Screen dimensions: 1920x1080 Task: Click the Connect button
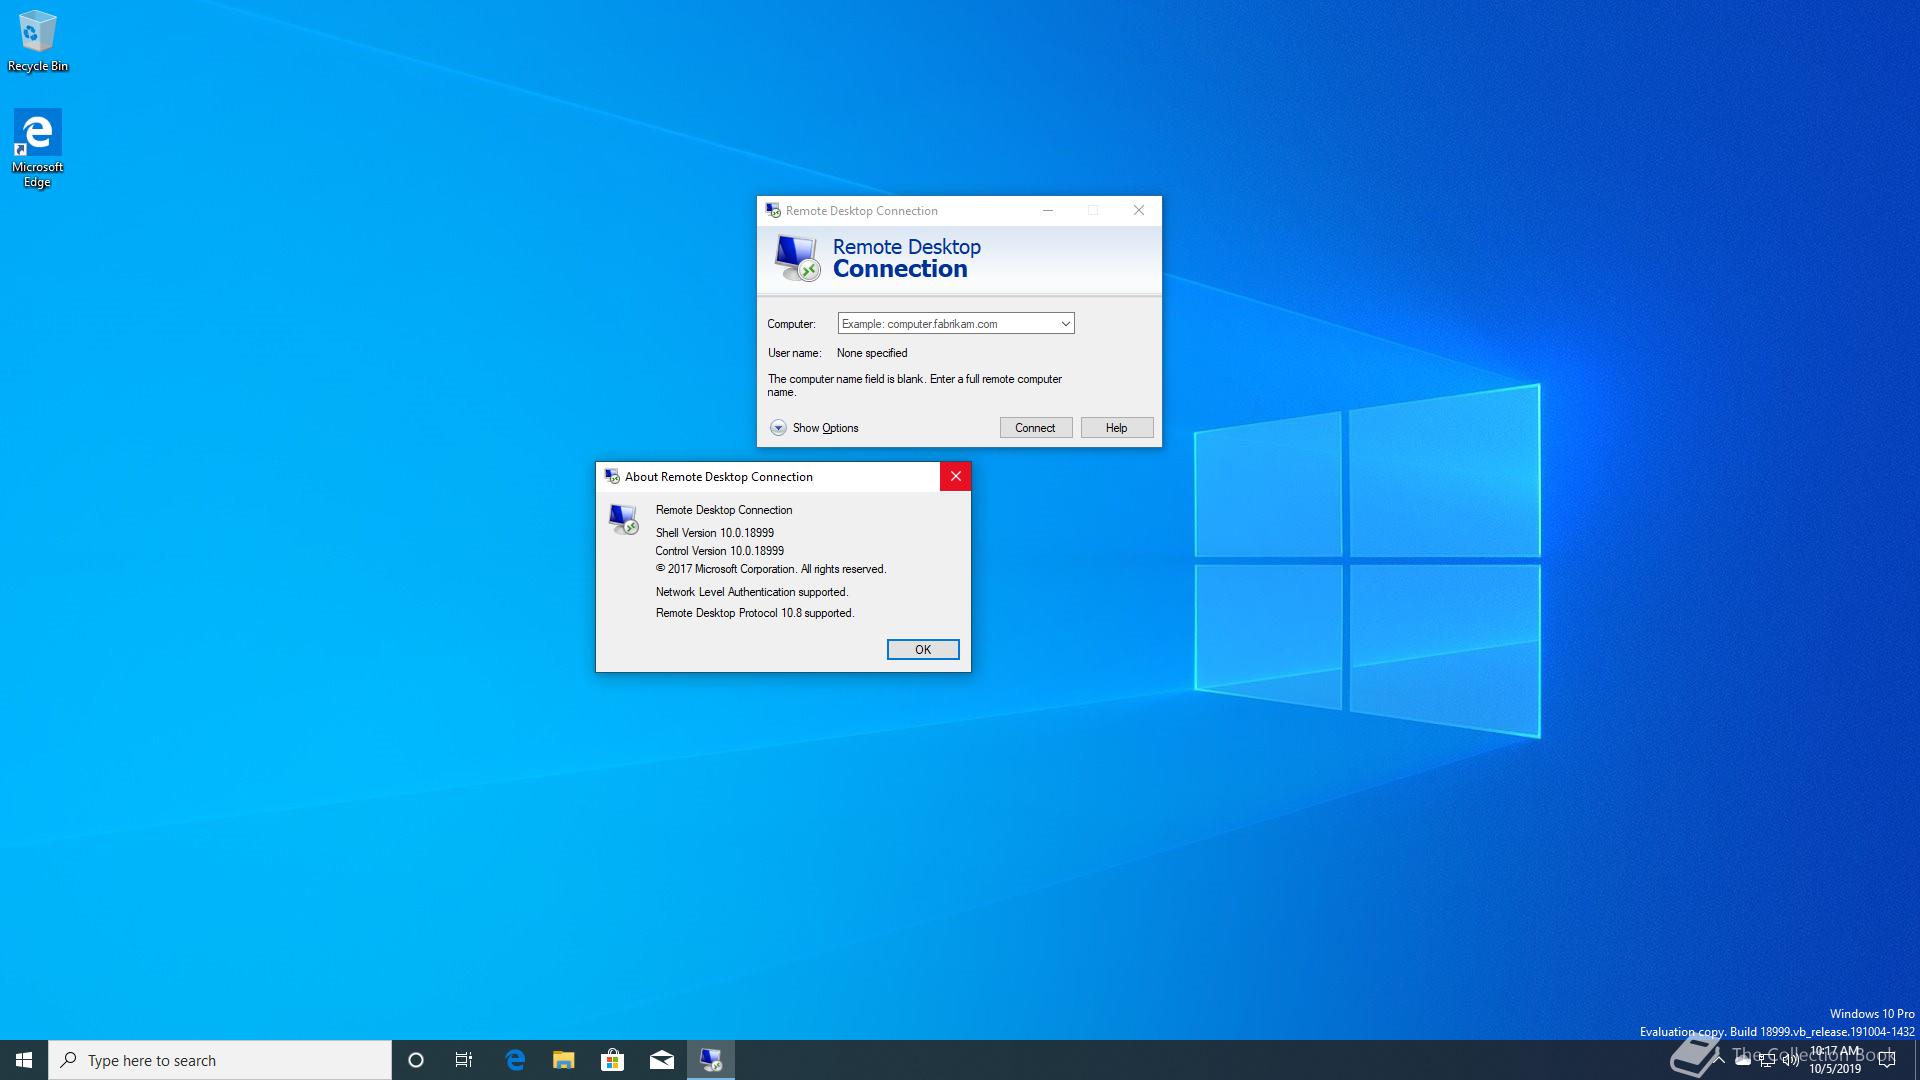[x=1035, y=428]
